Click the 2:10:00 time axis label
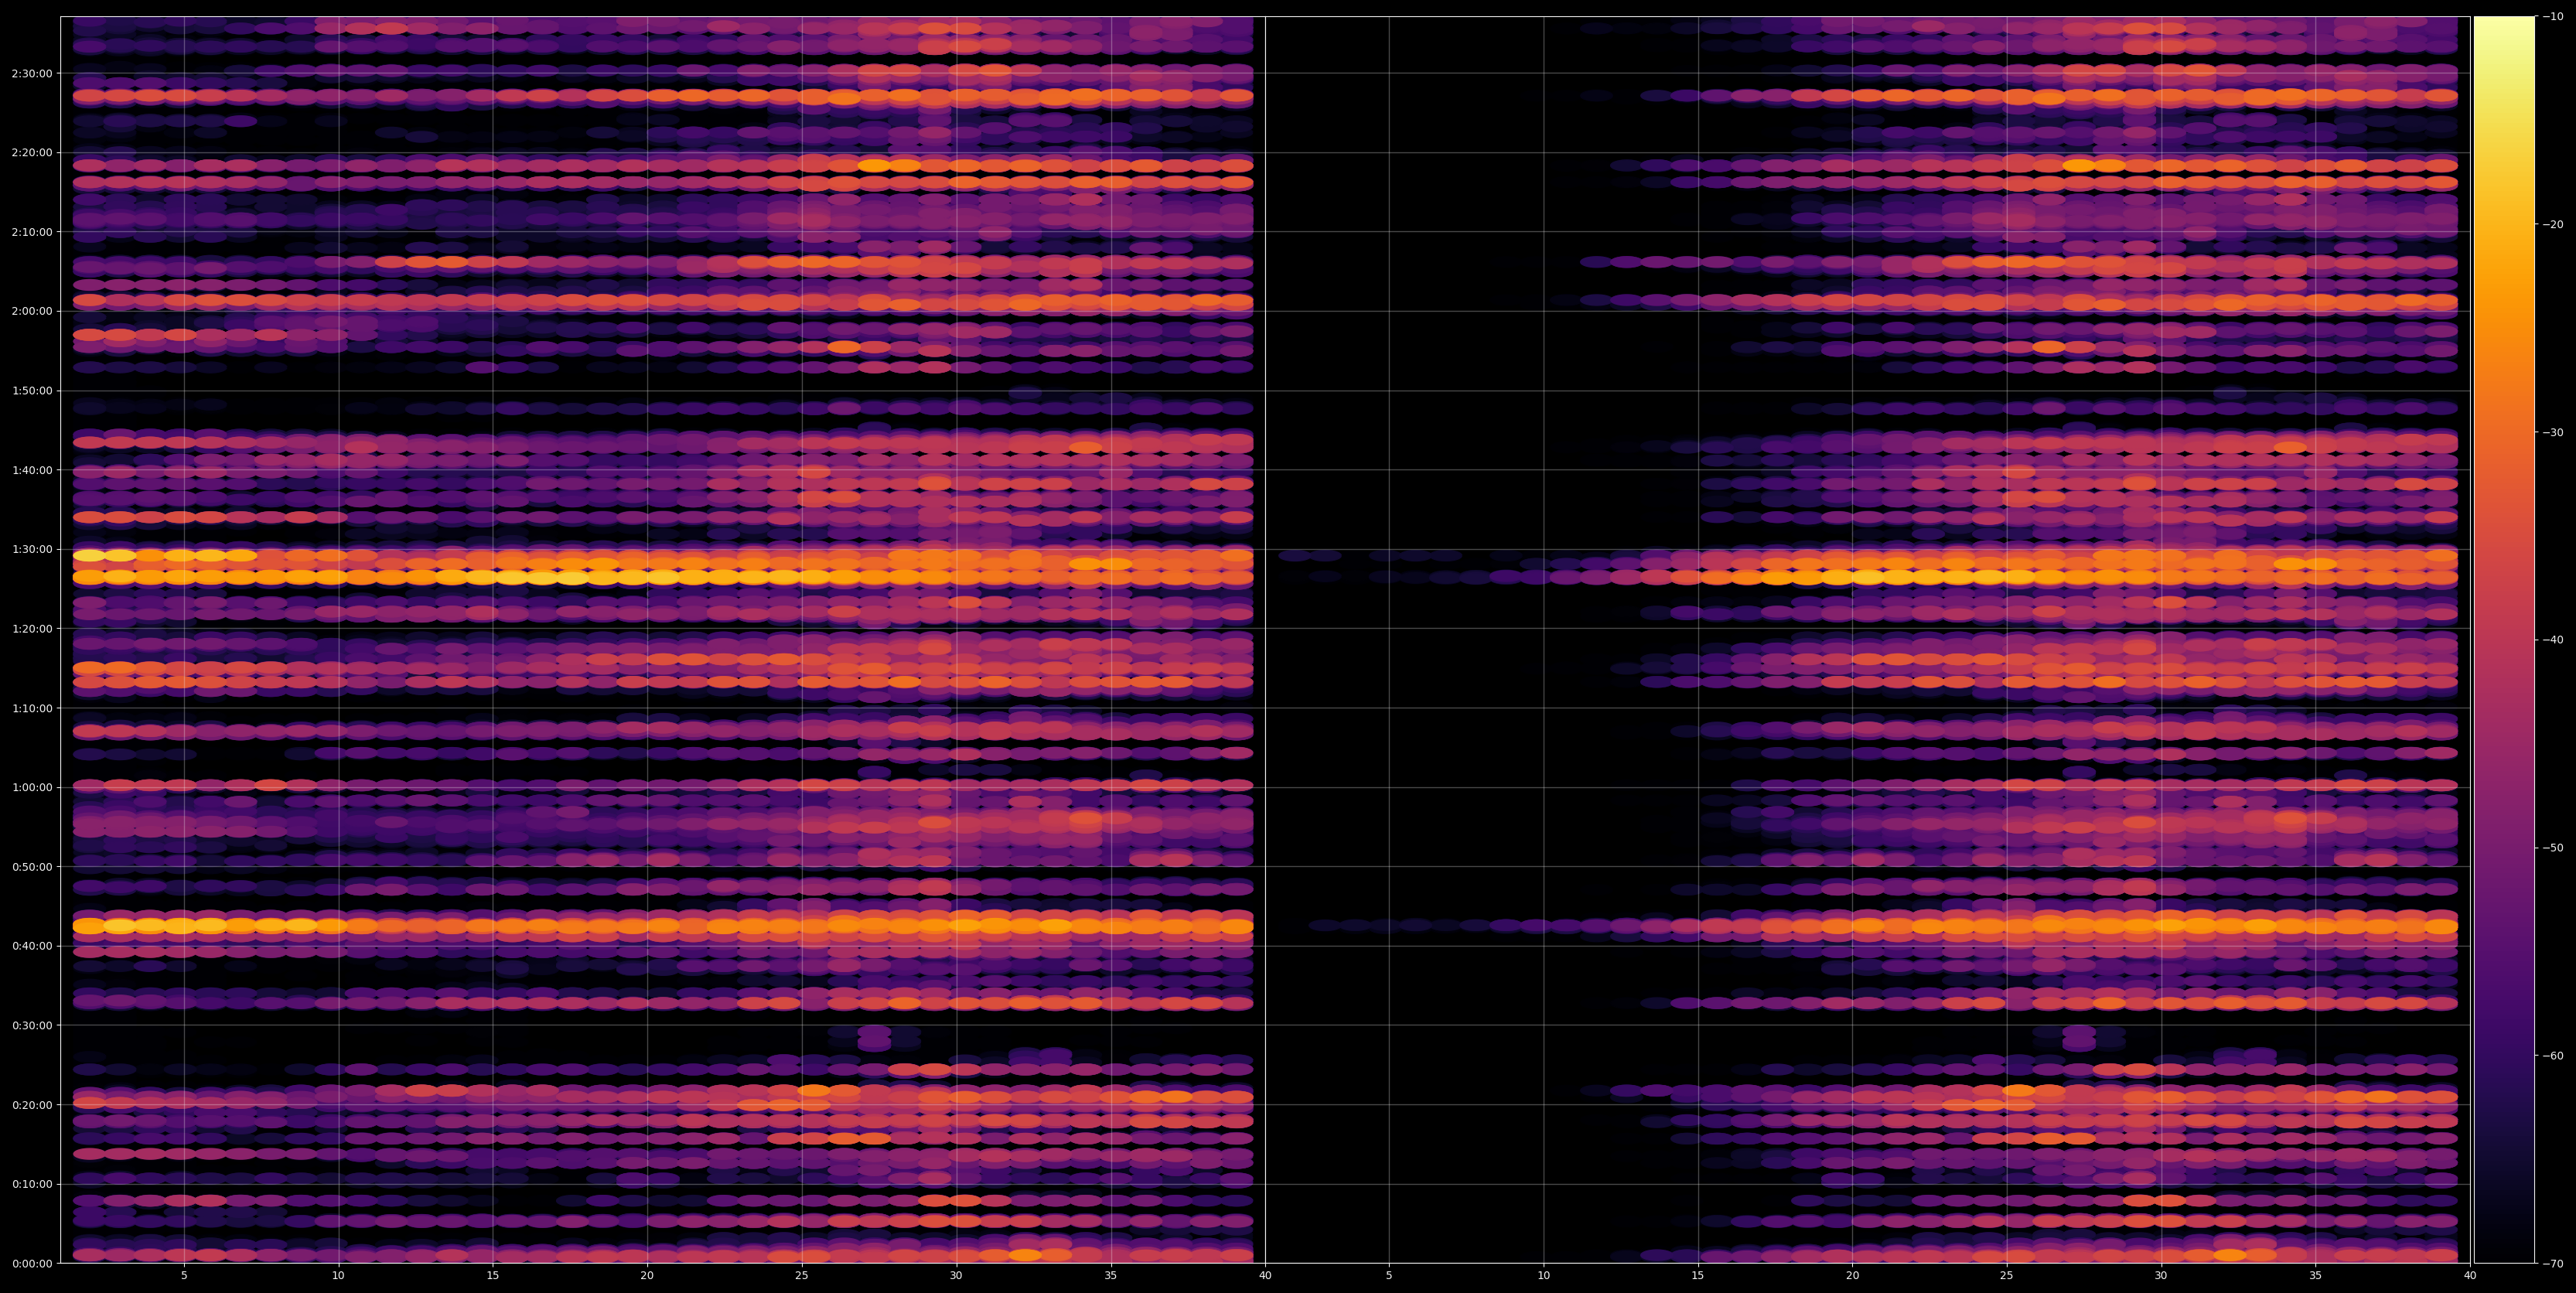Viewport: 2576px width, 1293px height. click(32, 232)
